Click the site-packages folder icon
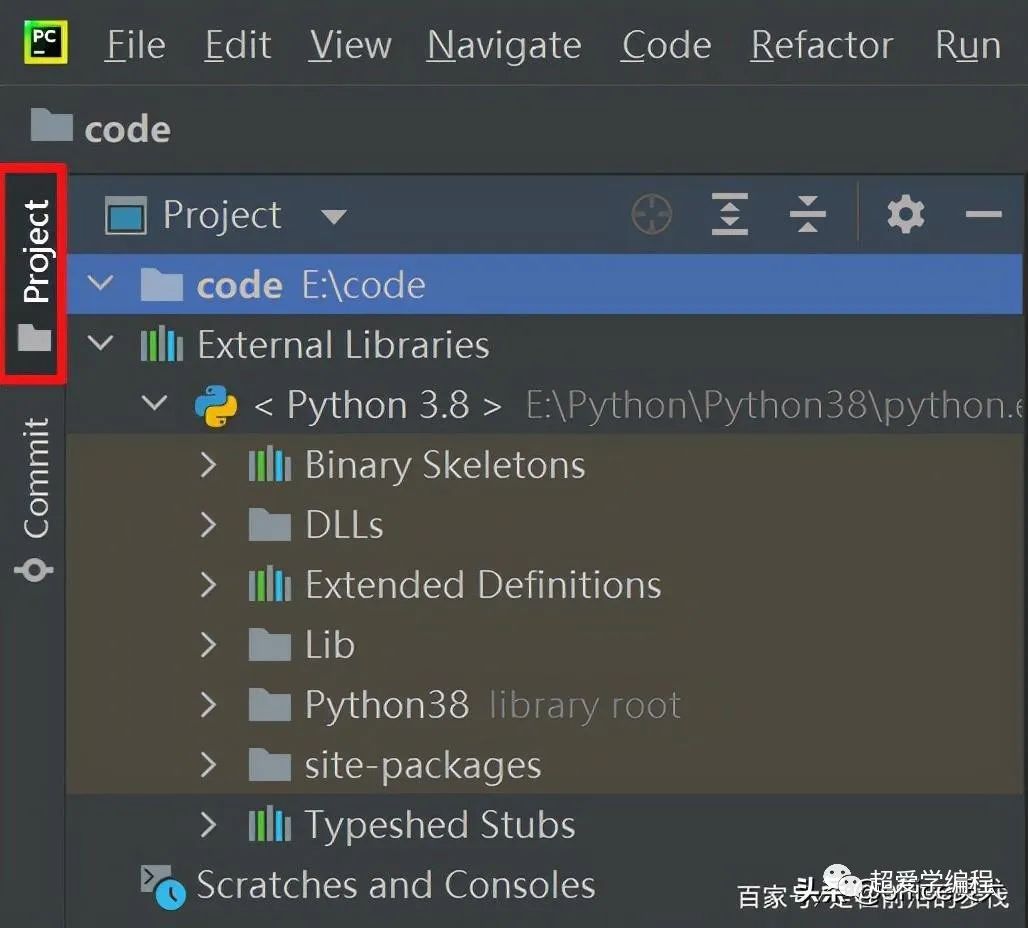 pyautogui.click(x=269, y=764)
